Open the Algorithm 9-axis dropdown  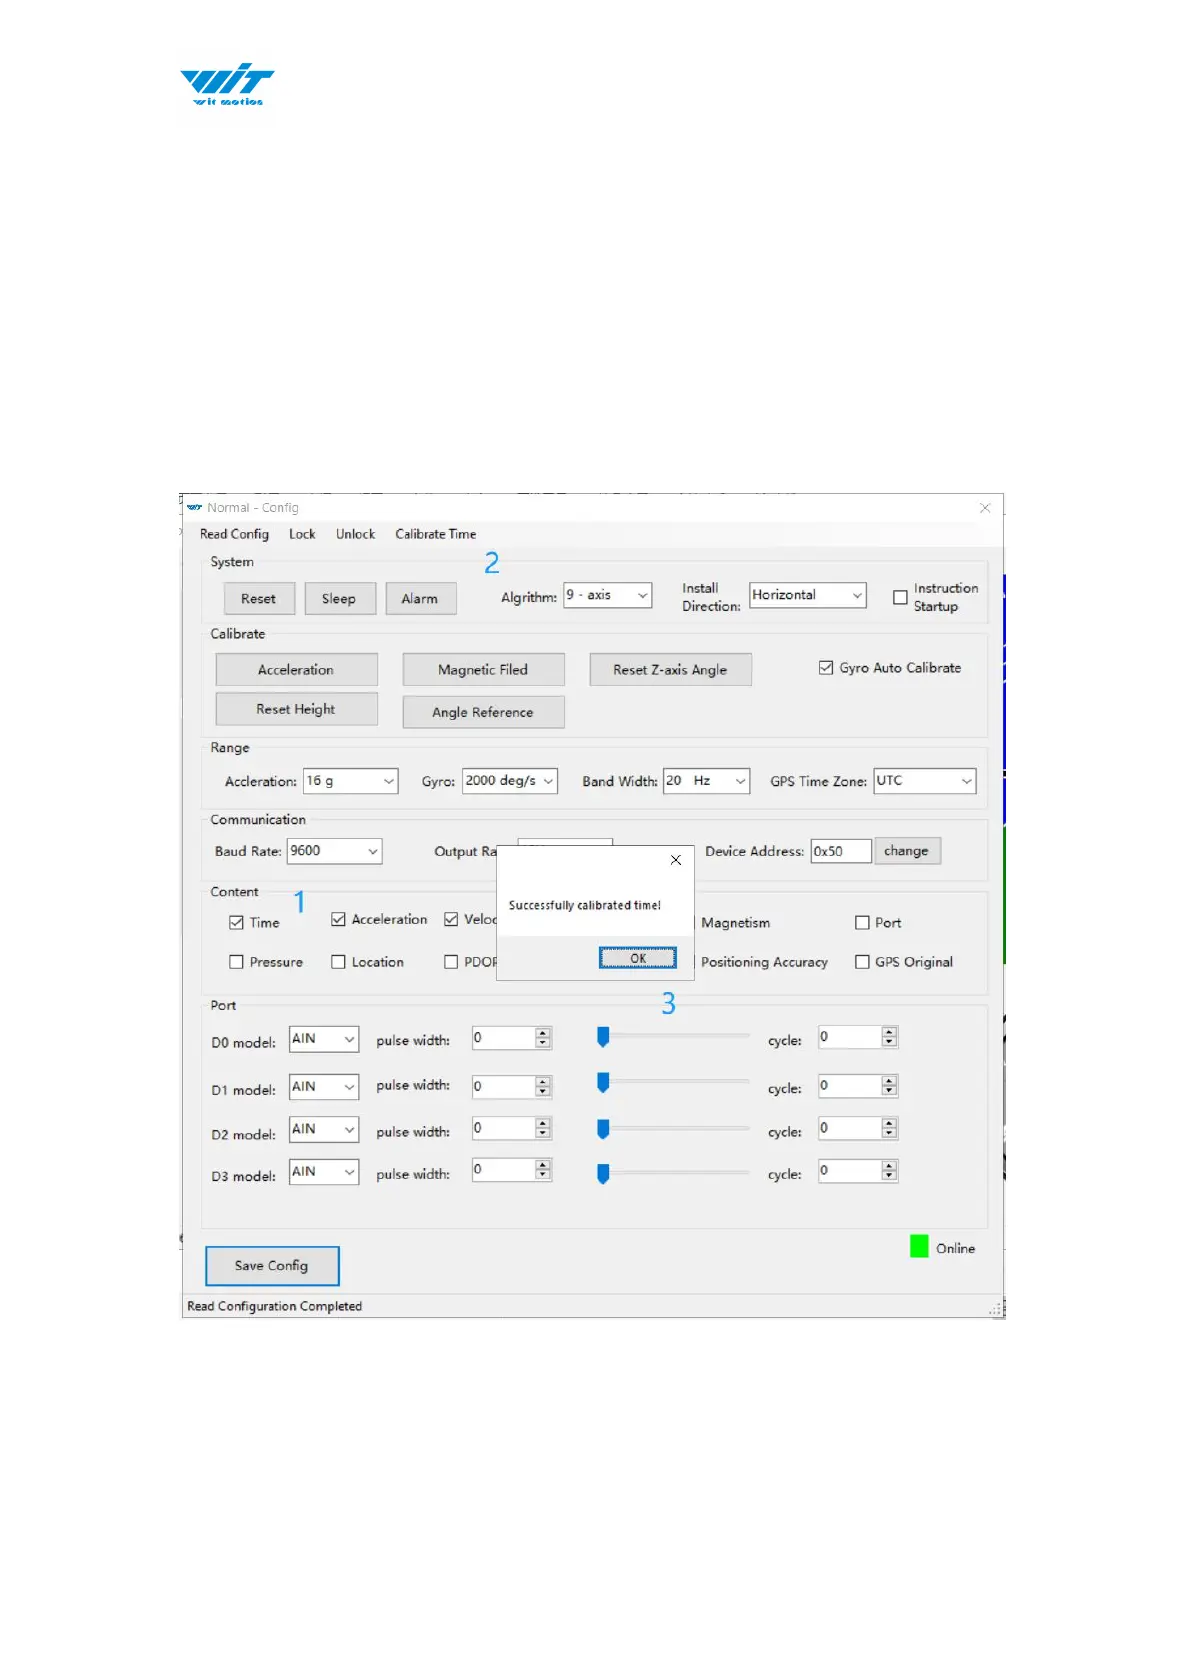click(x=607, y=595)
